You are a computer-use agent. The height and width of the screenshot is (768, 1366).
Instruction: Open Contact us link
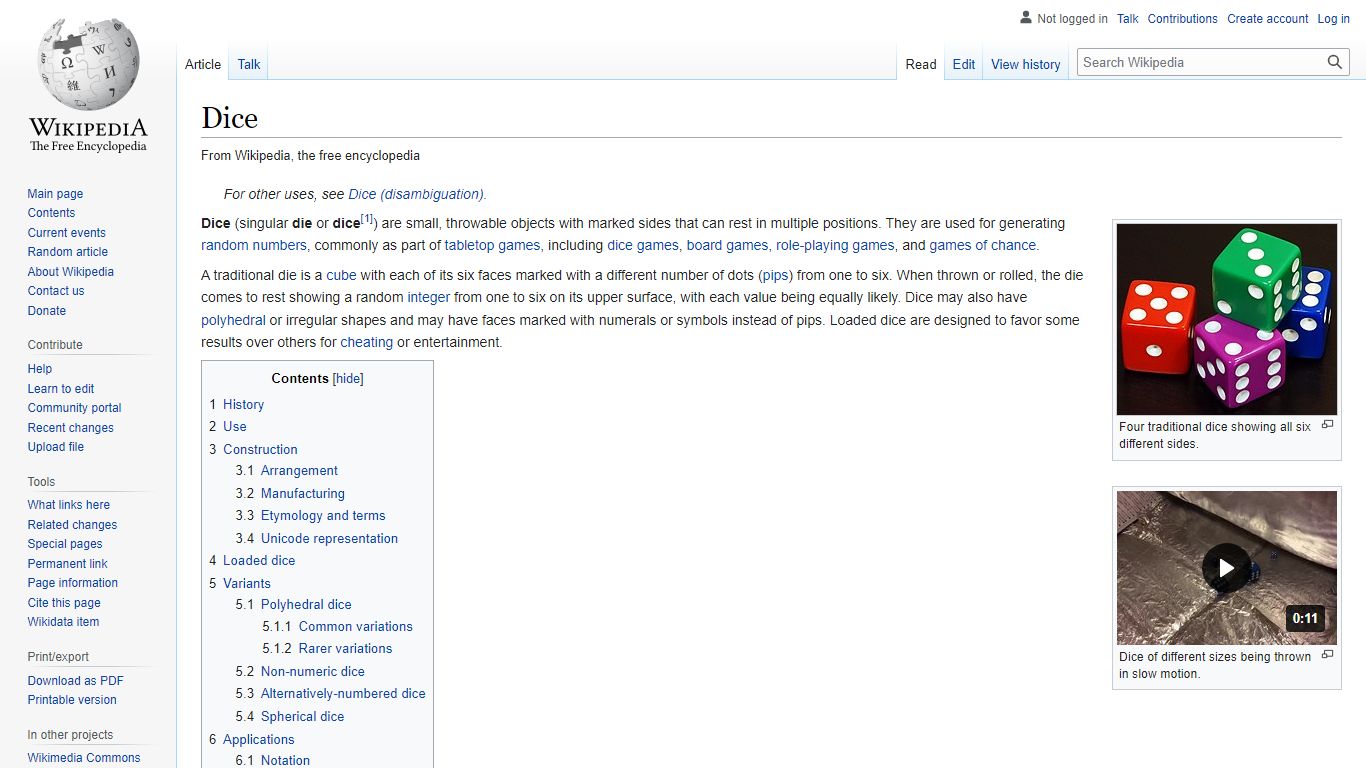click(56, 291)
